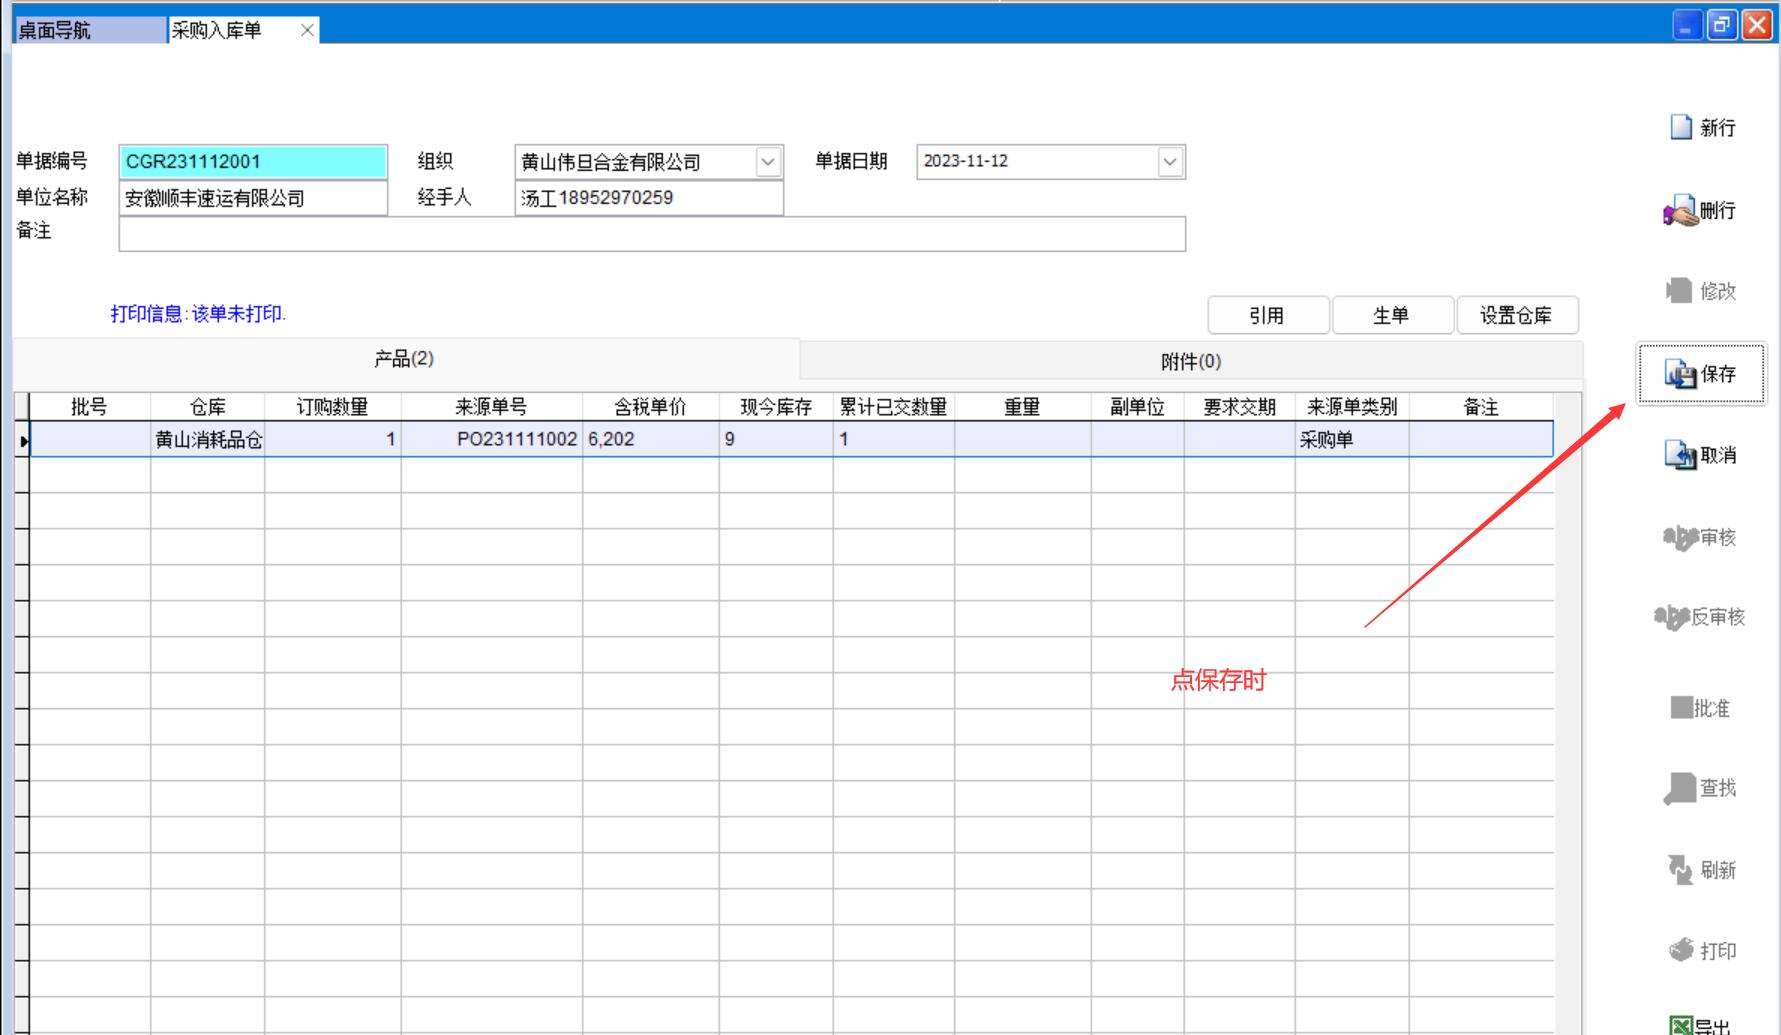Expand the 组织 organization dropdown

[x=767, y=162]
